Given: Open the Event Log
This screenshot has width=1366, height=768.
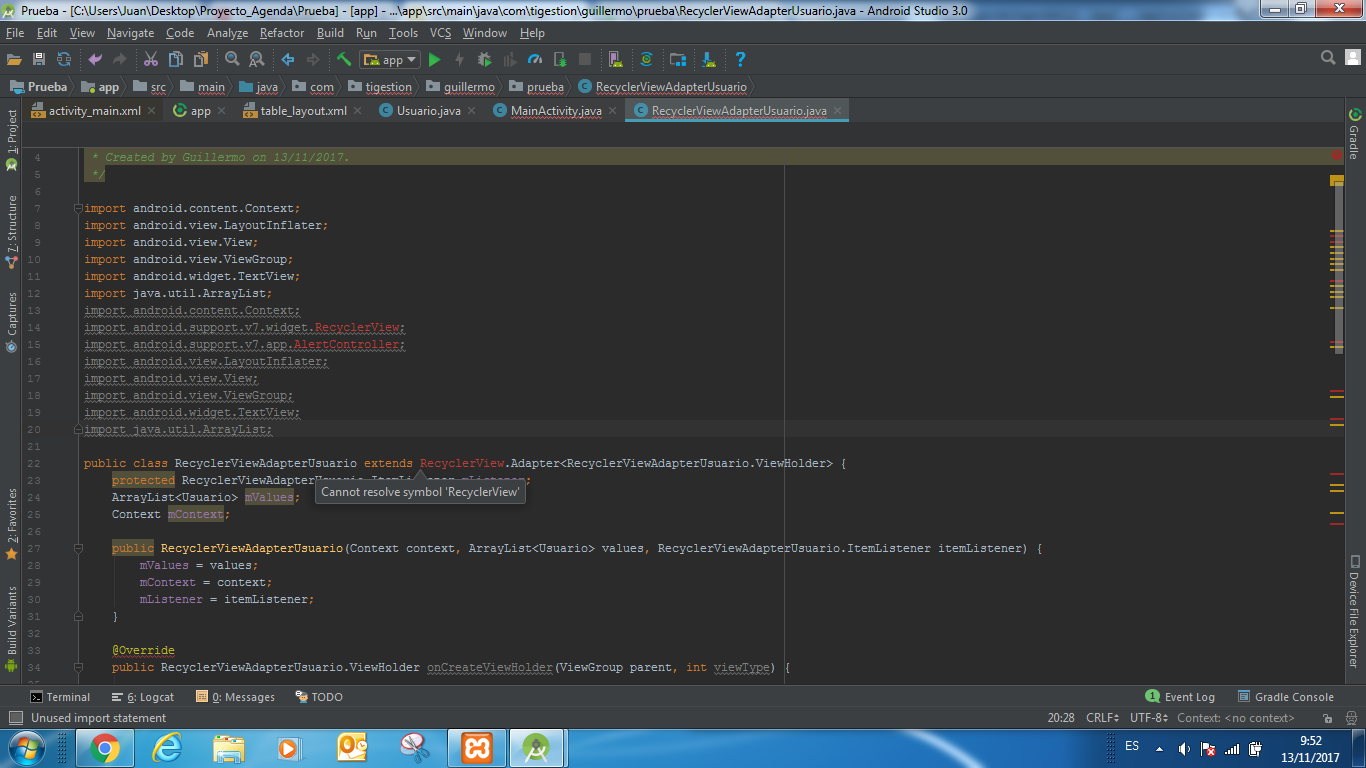Looking at the screenshot, I should click(1180, 697).
